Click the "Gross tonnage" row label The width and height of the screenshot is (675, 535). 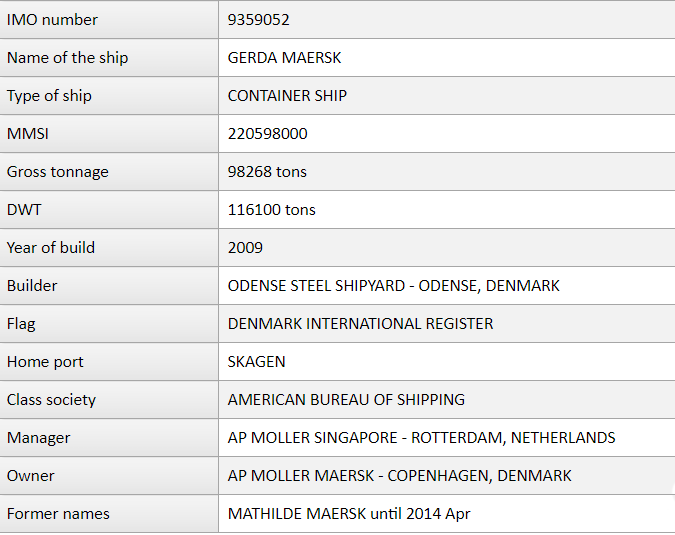pos(57,172)
